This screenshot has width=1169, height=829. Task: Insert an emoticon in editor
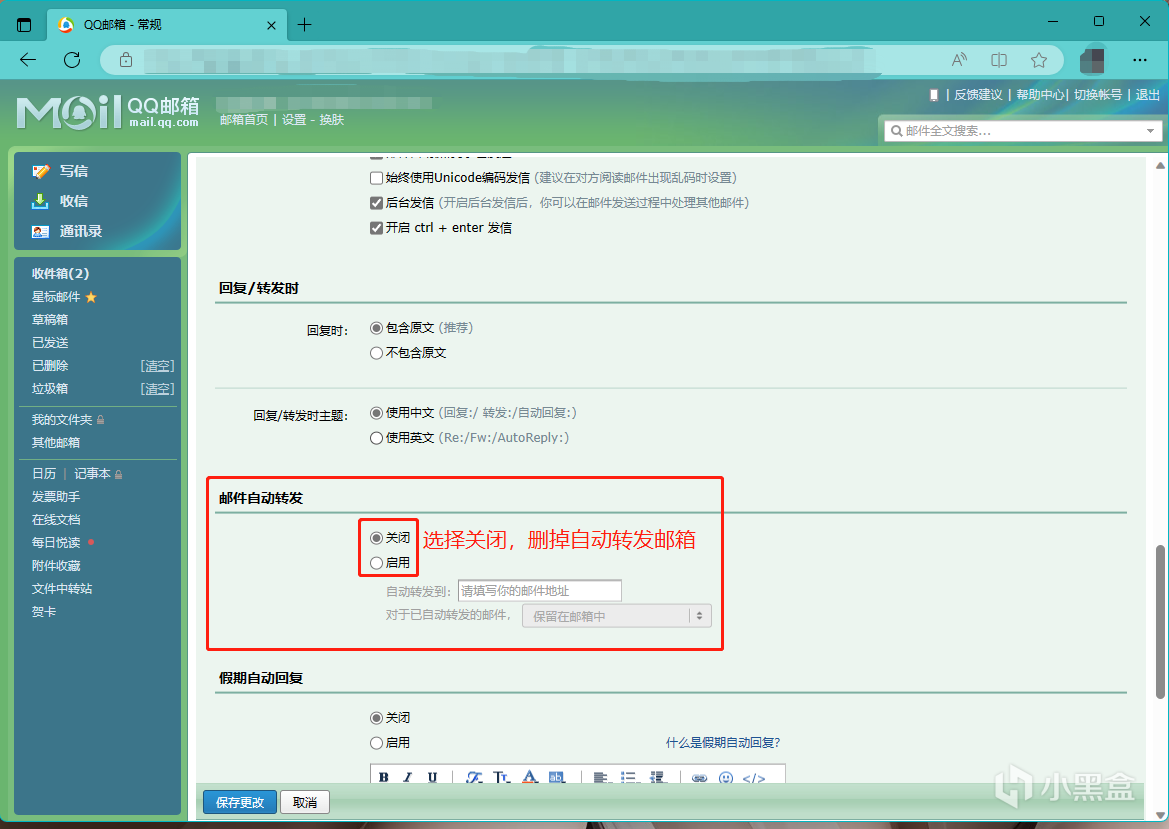(x=725, y=778)
